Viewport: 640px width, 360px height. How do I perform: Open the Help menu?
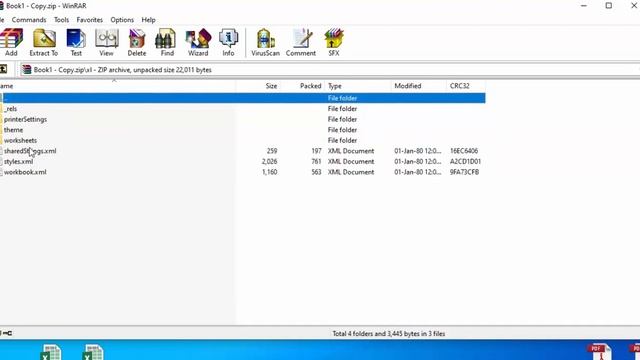click(x=148, y=20)
